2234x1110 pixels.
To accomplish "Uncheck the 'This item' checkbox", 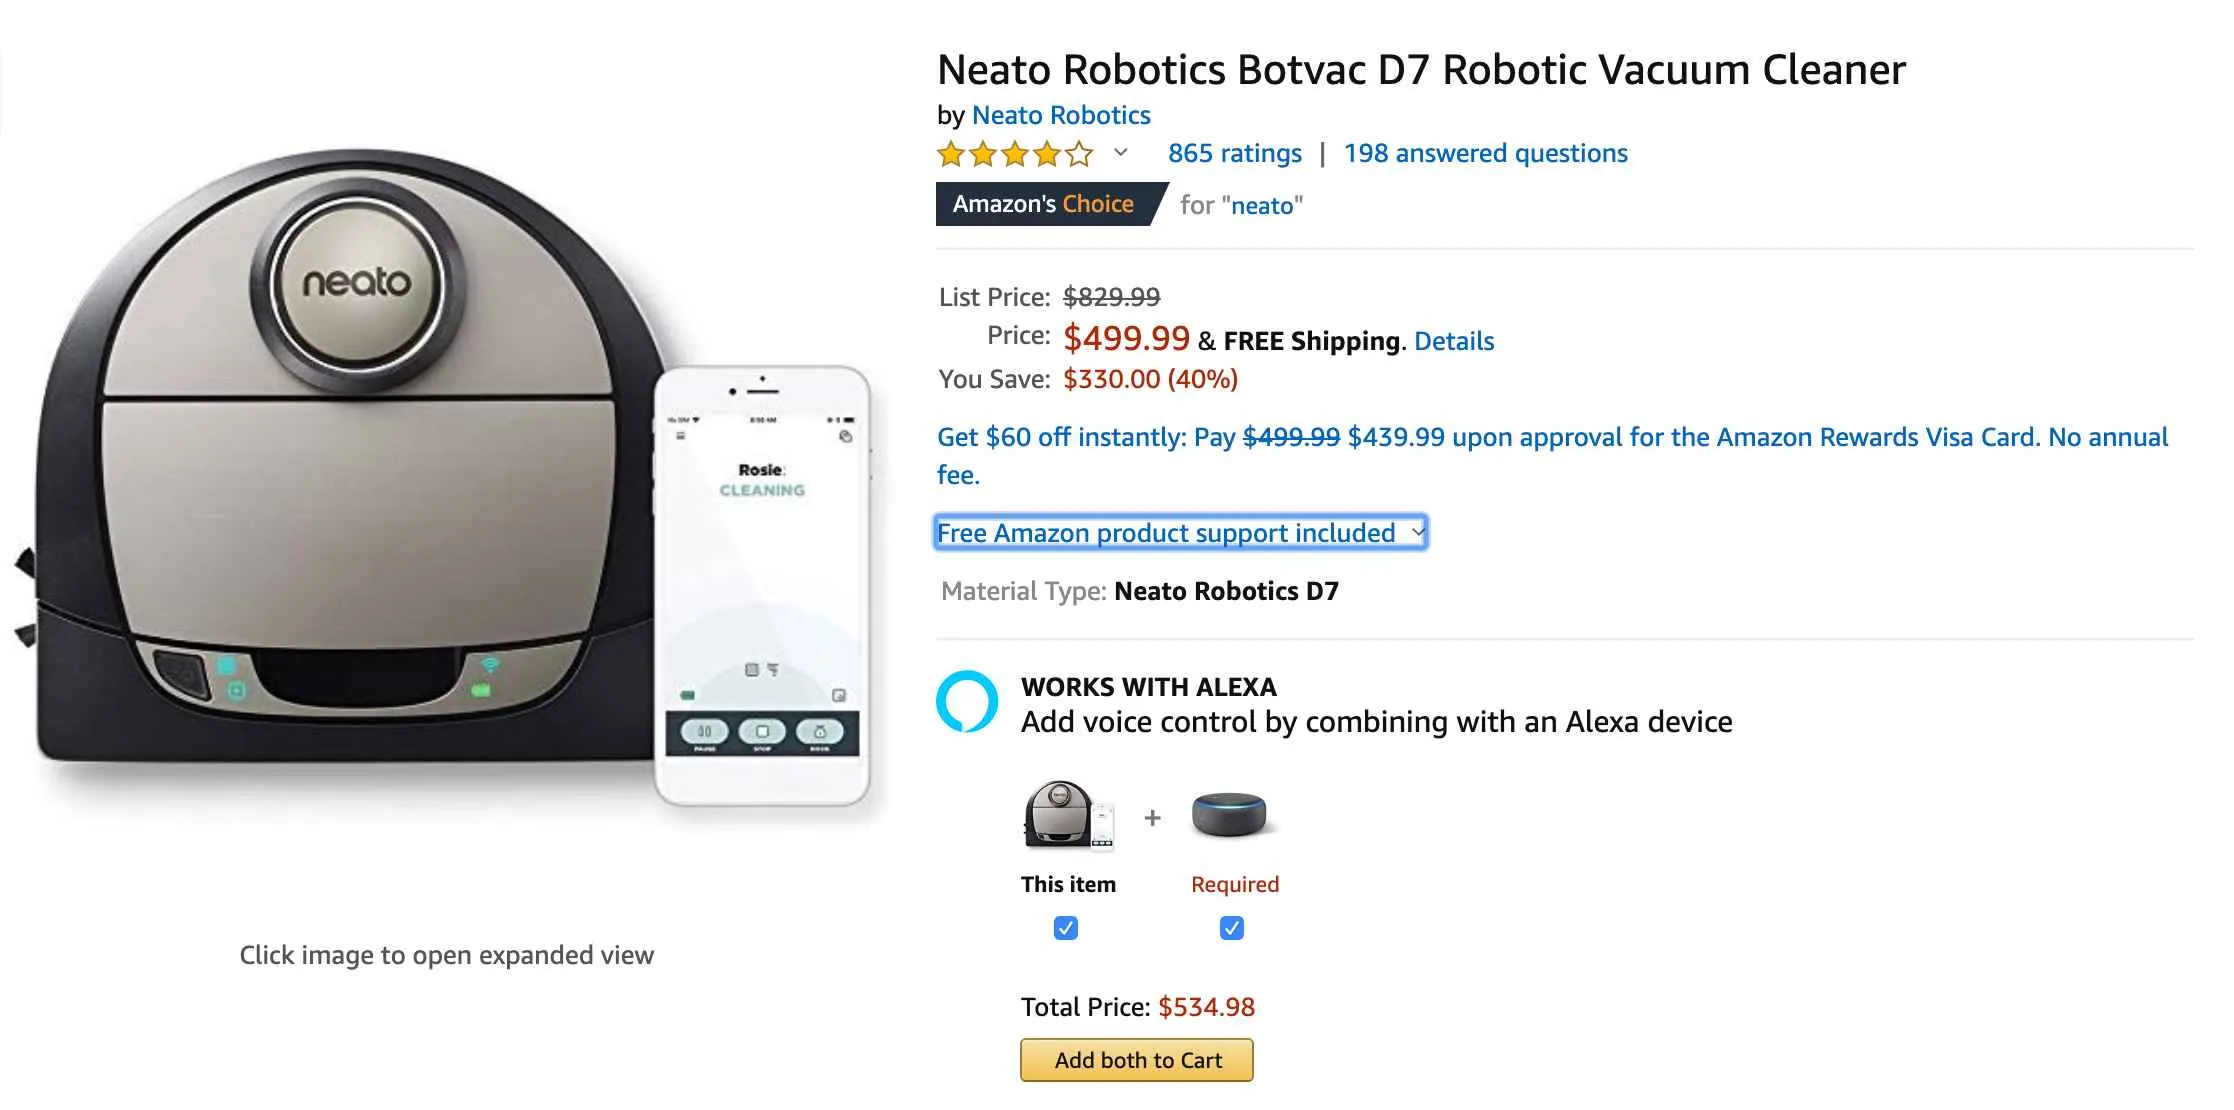I will click(x=1065, y=928).
